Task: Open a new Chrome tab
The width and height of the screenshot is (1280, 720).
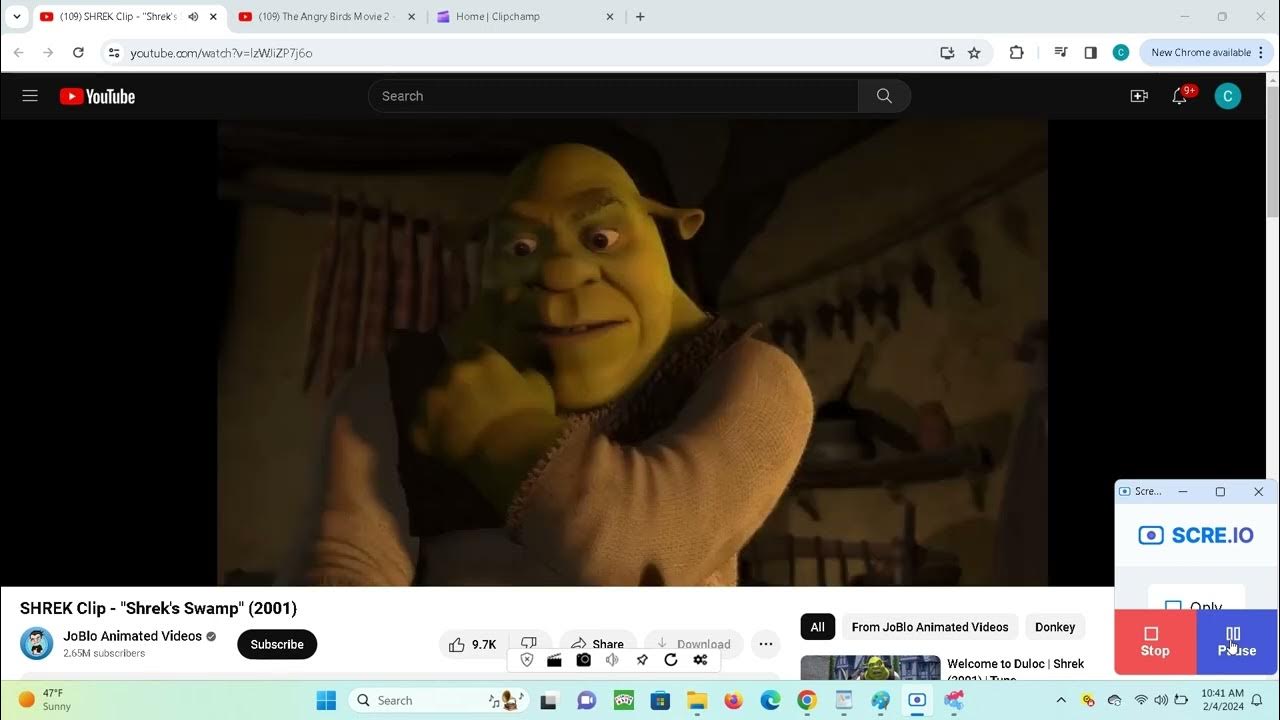Action: (640, 17)
